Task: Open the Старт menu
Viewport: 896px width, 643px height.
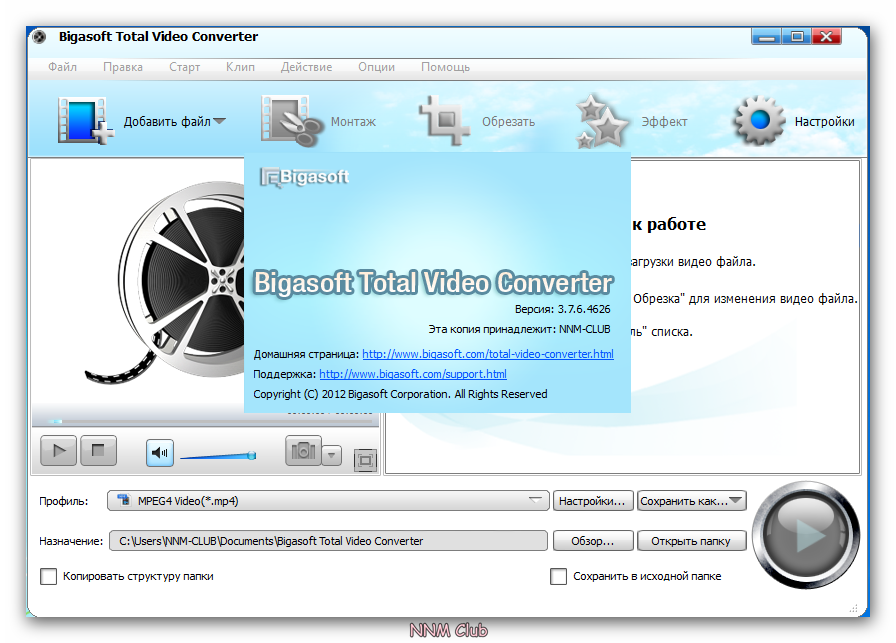Action: pos(185,67)
